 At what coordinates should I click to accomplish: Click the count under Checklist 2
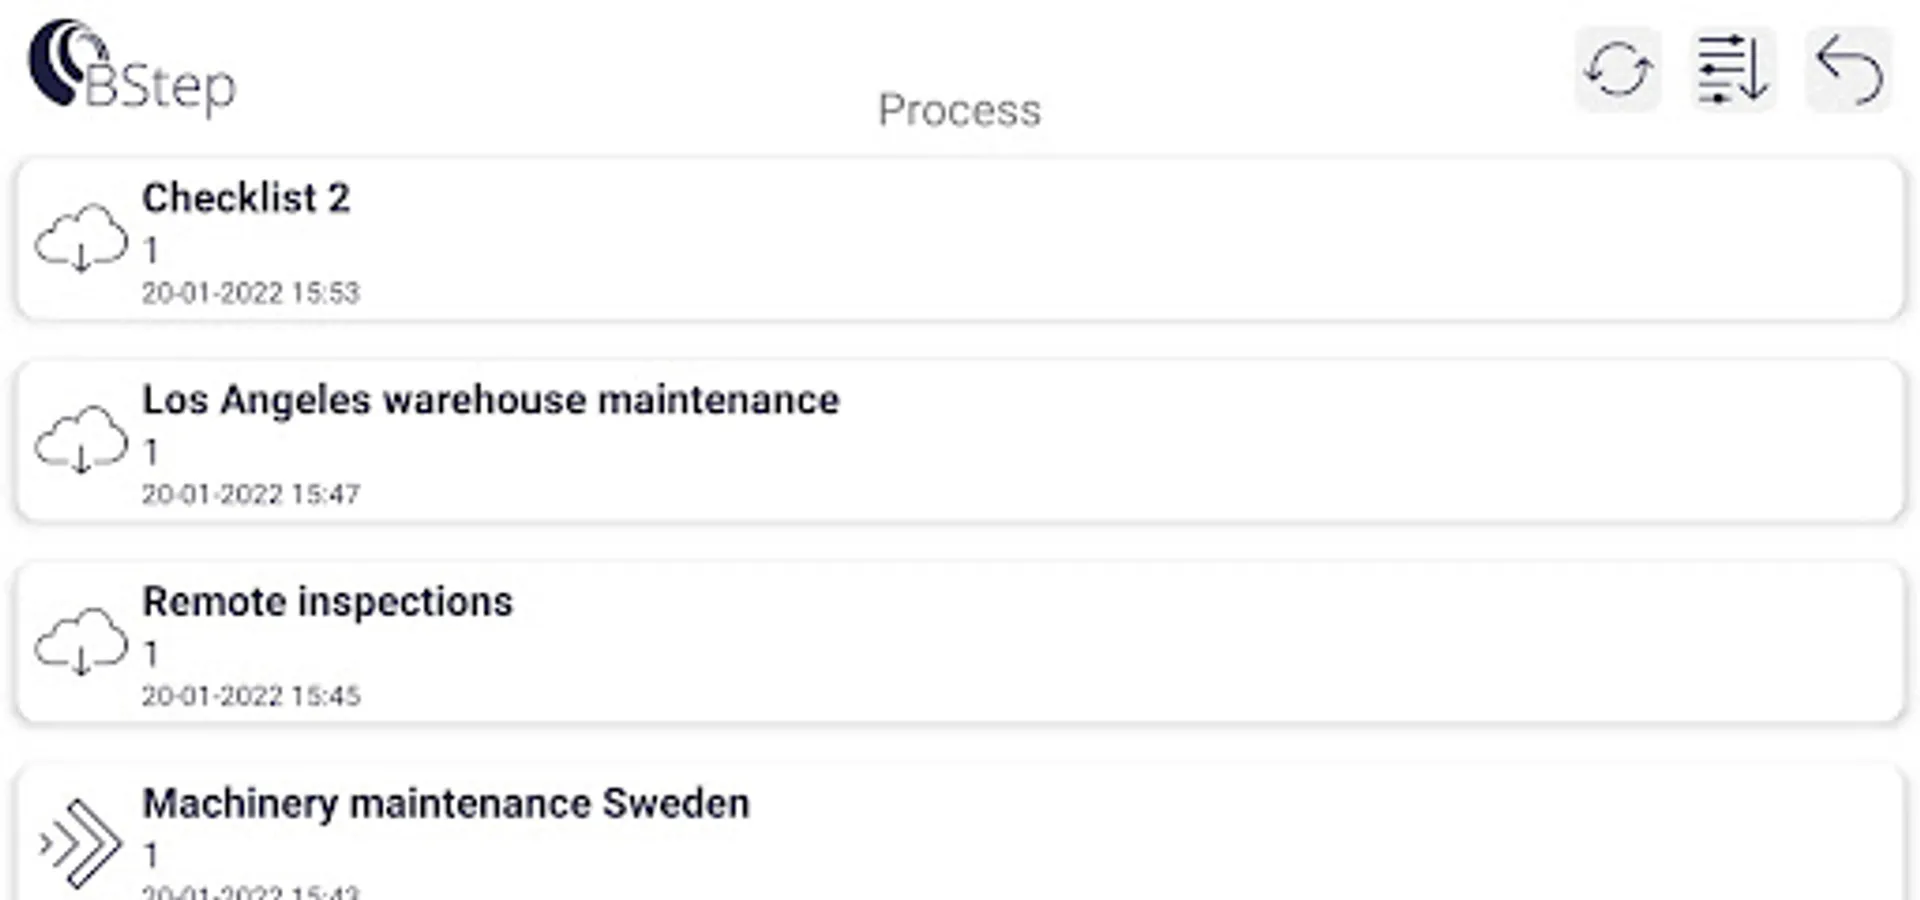tap(151, 250)
